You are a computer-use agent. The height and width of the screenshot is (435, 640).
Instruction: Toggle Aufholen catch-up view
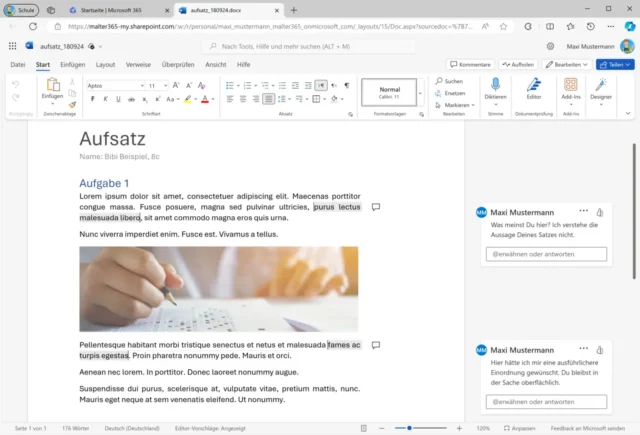[x=519, y=64]
